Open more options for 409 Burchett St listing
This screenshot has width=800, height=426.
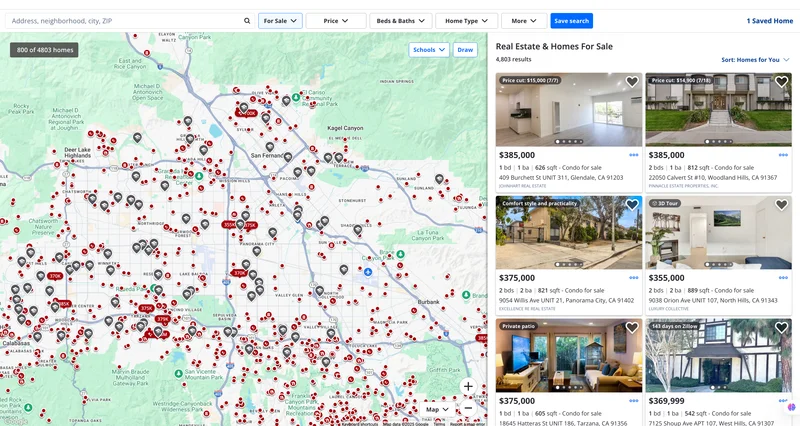633,155
